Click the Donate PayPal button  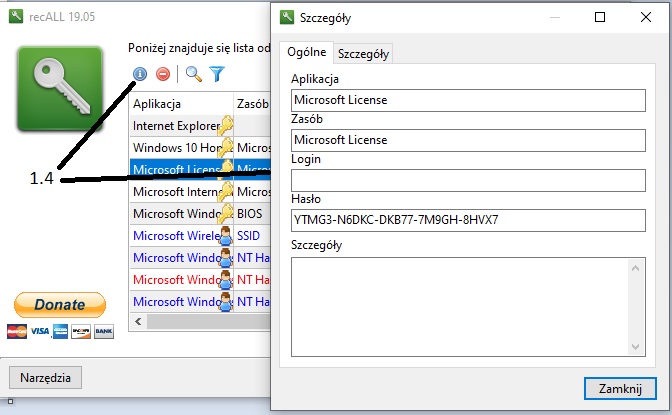pyautogui.click(x=60, y=305)
